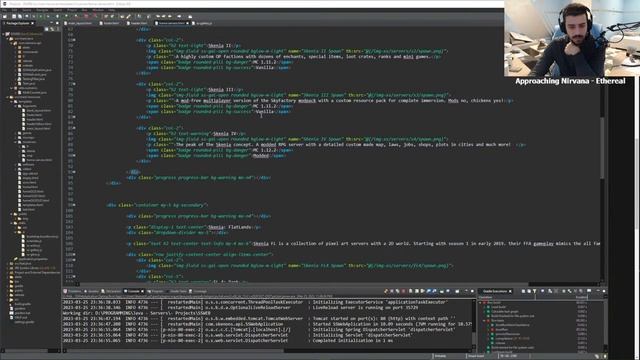
Task: Open the Window menu
Action: click(x=98, y=10)
